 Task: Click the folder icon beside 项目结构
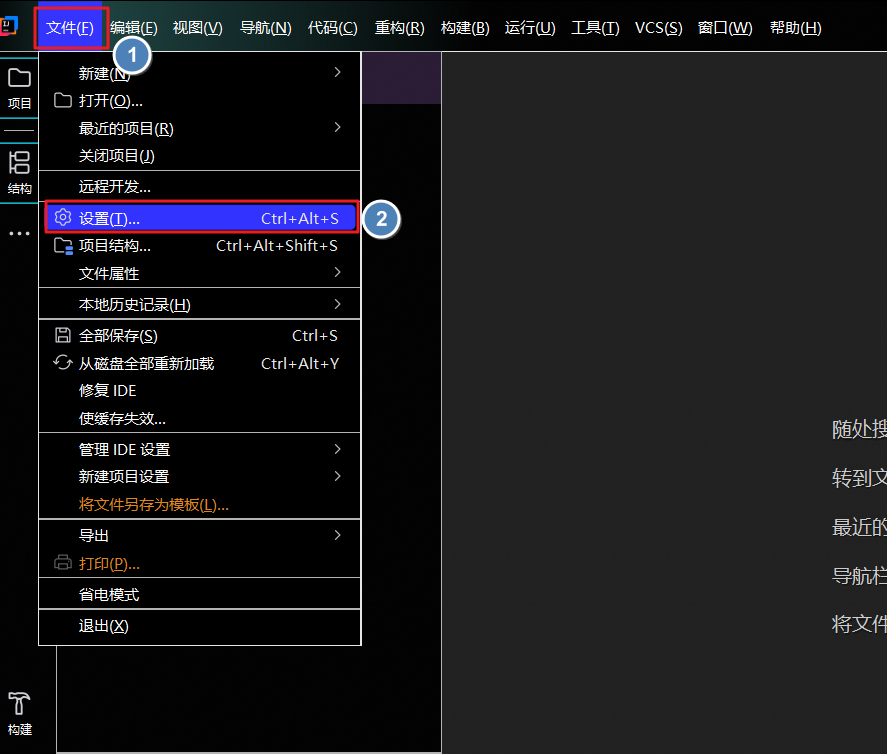coord(63,246)
